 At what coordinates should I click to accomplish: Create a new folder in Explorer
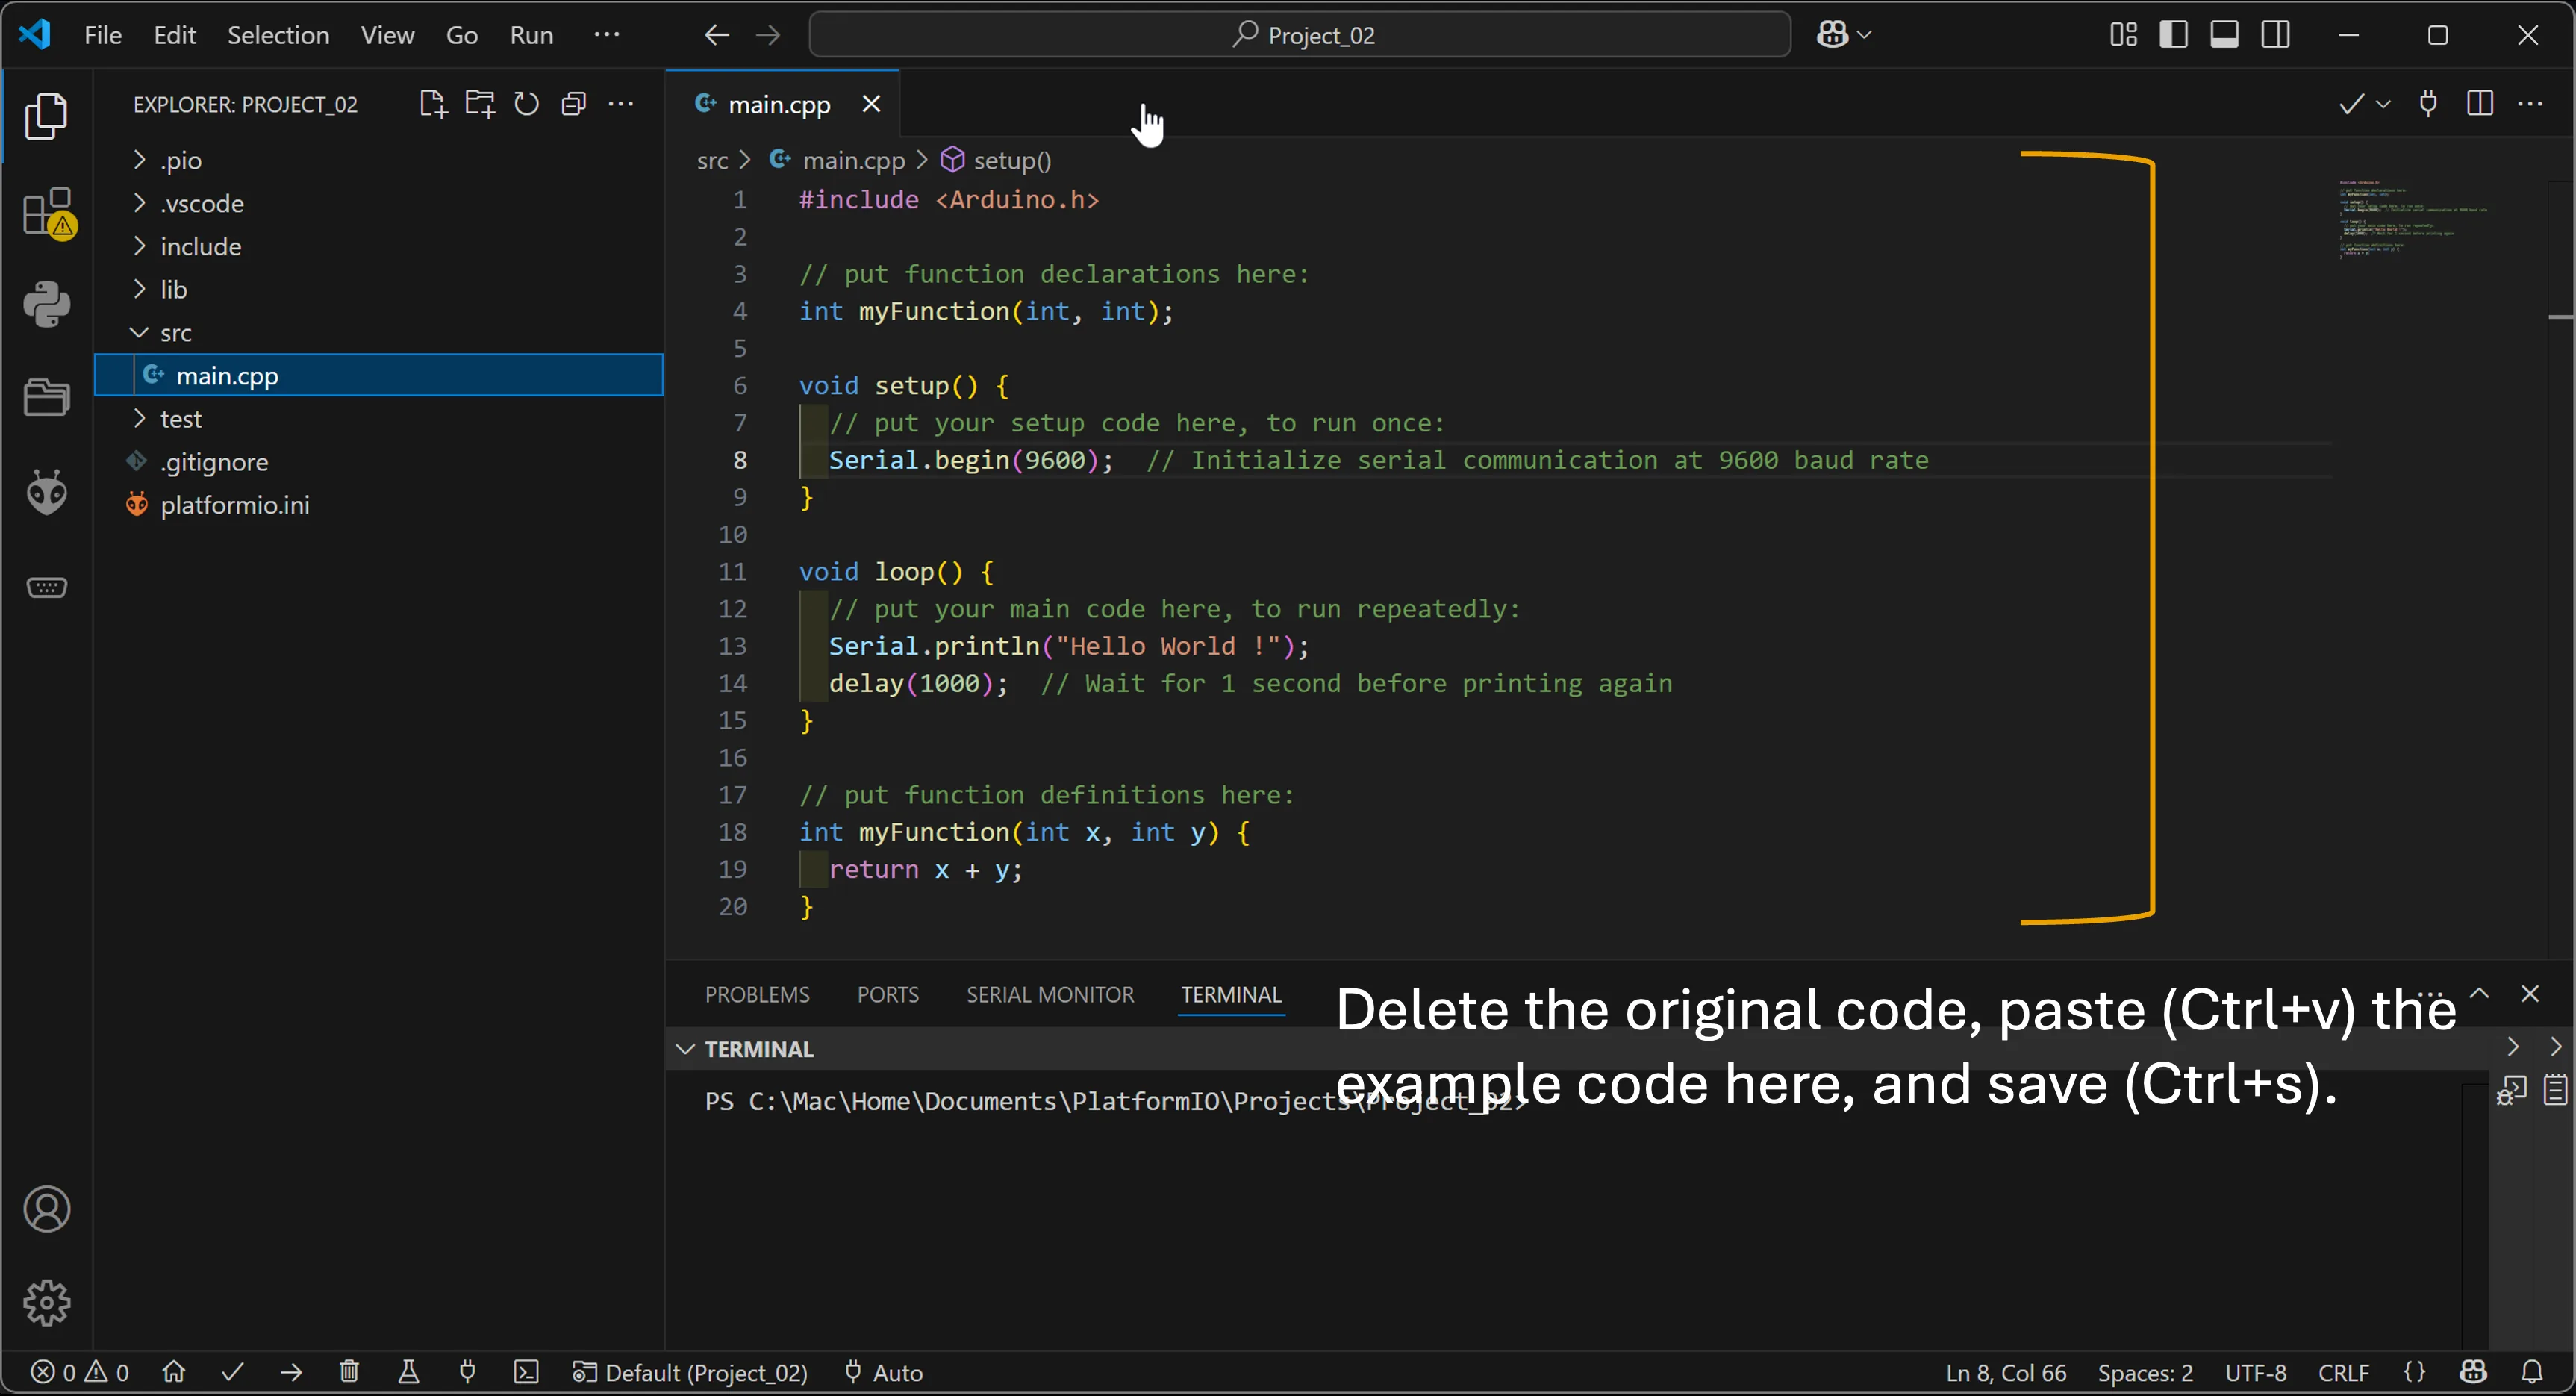[480, 104]
